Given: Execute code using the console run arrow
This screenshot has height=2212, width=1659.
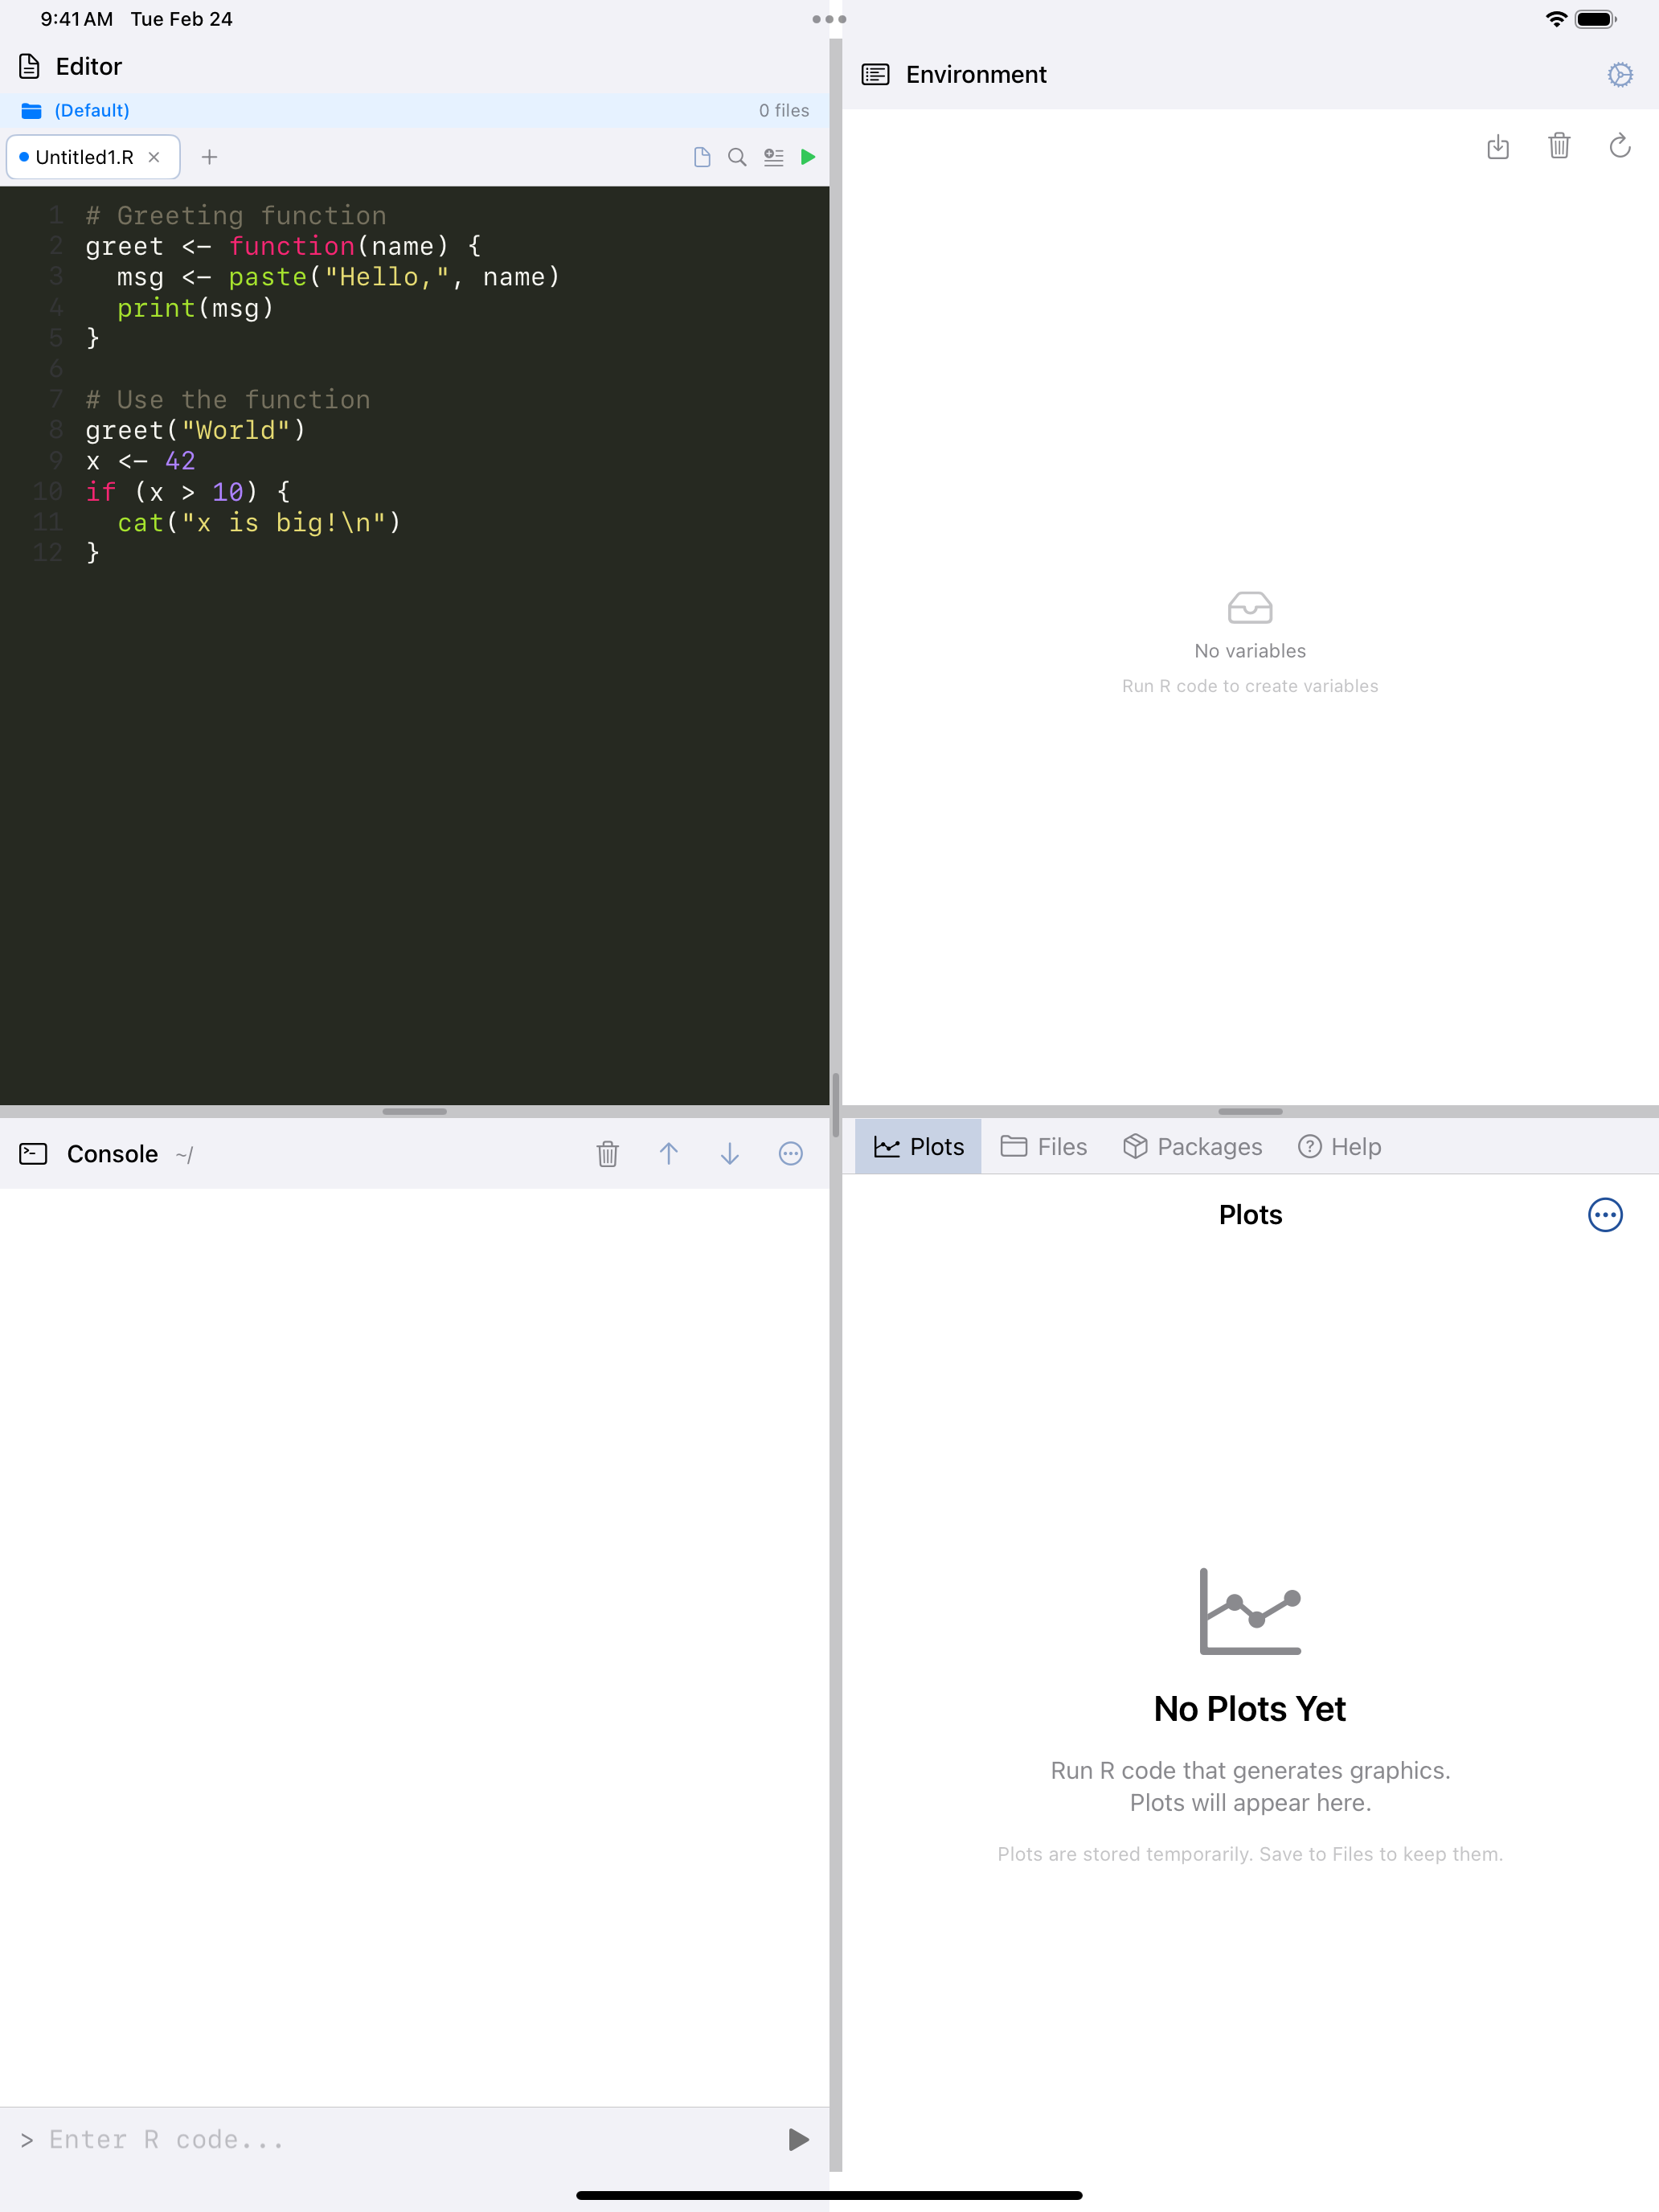Looking at the screenshot, I should (797, 2139).
